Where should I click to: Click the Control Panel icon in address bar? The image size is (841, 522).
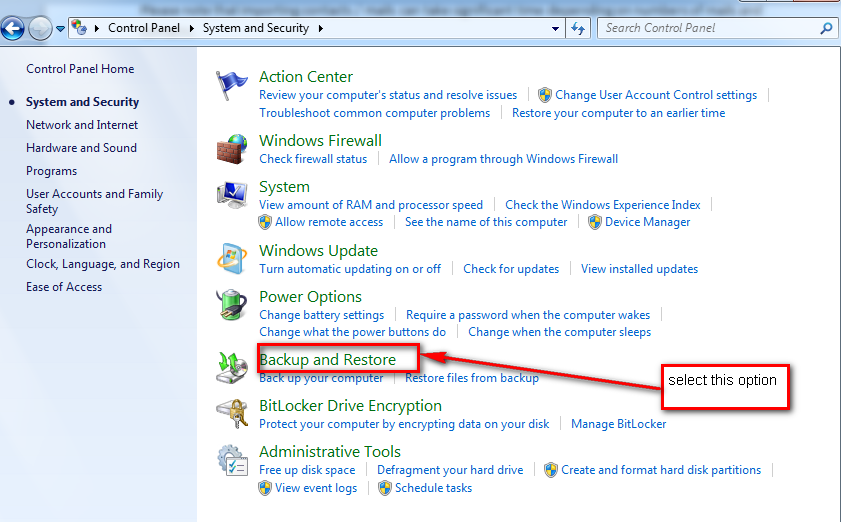(x=79, y=27)
